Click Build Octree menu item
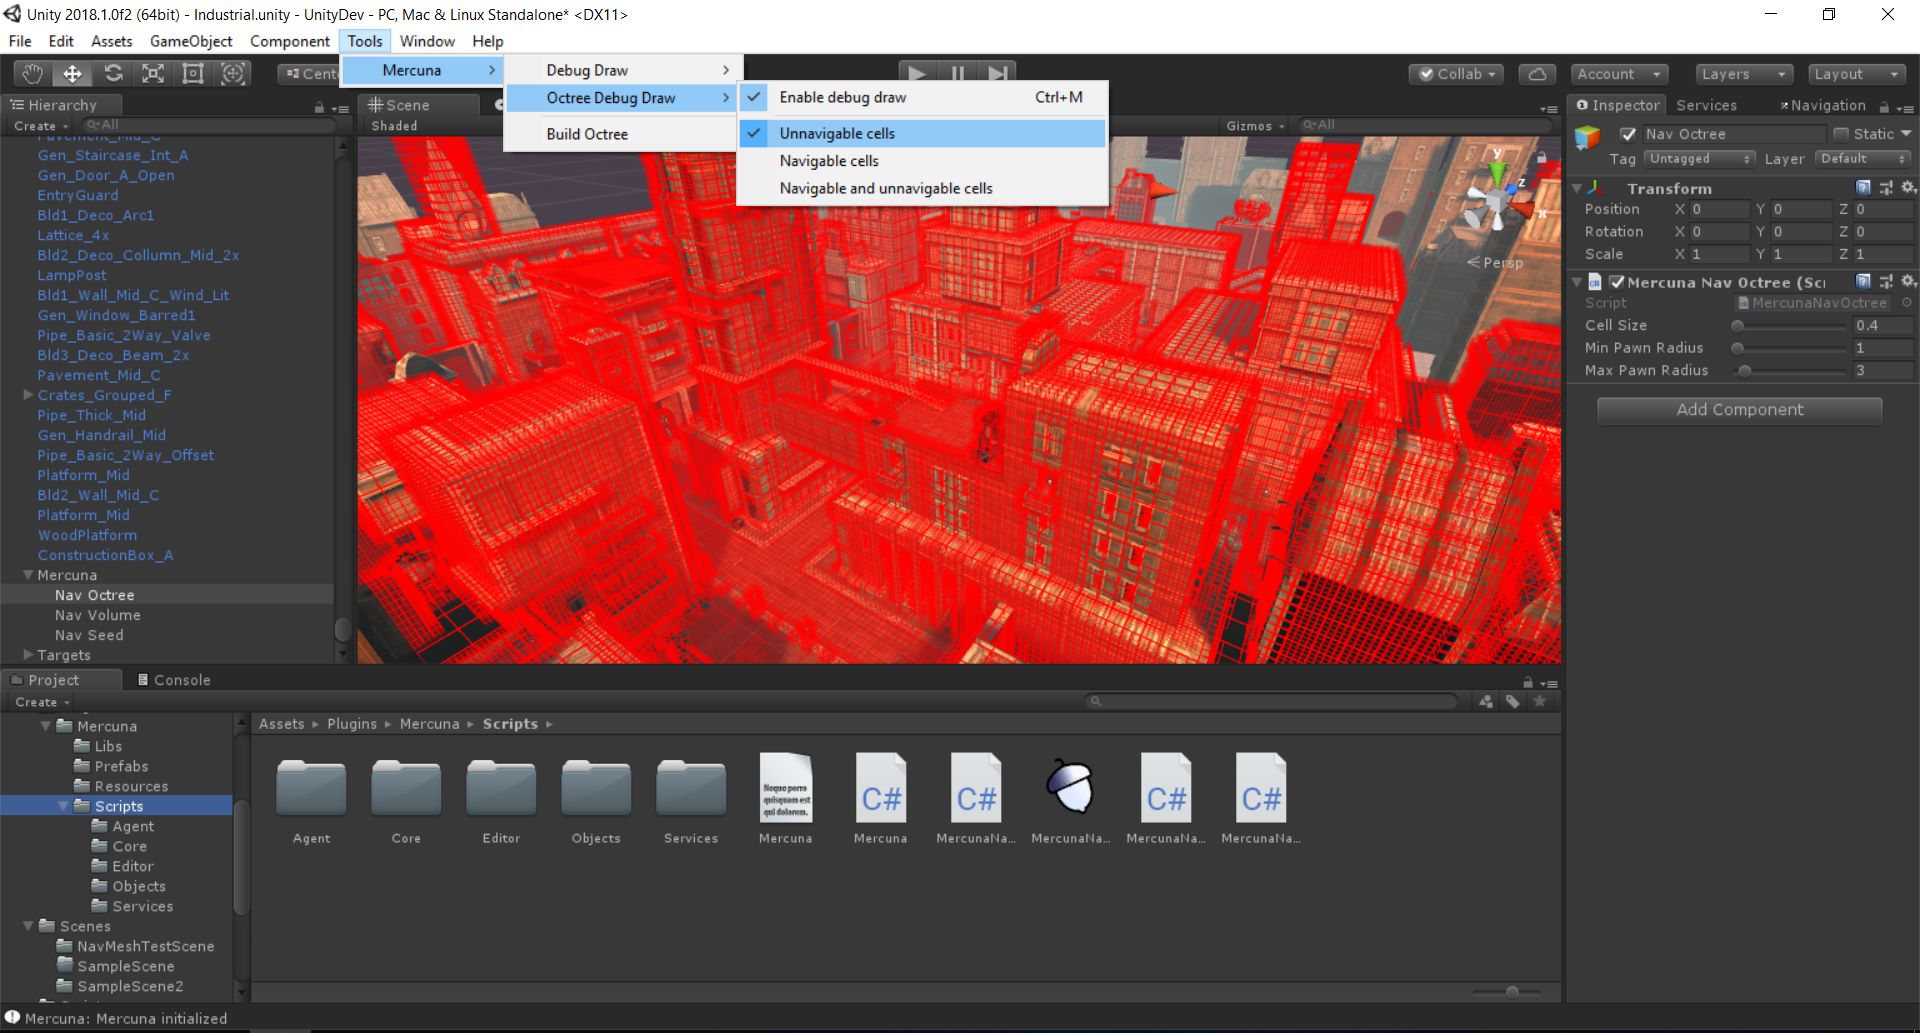The image size is (1920, 1033). 623,134
